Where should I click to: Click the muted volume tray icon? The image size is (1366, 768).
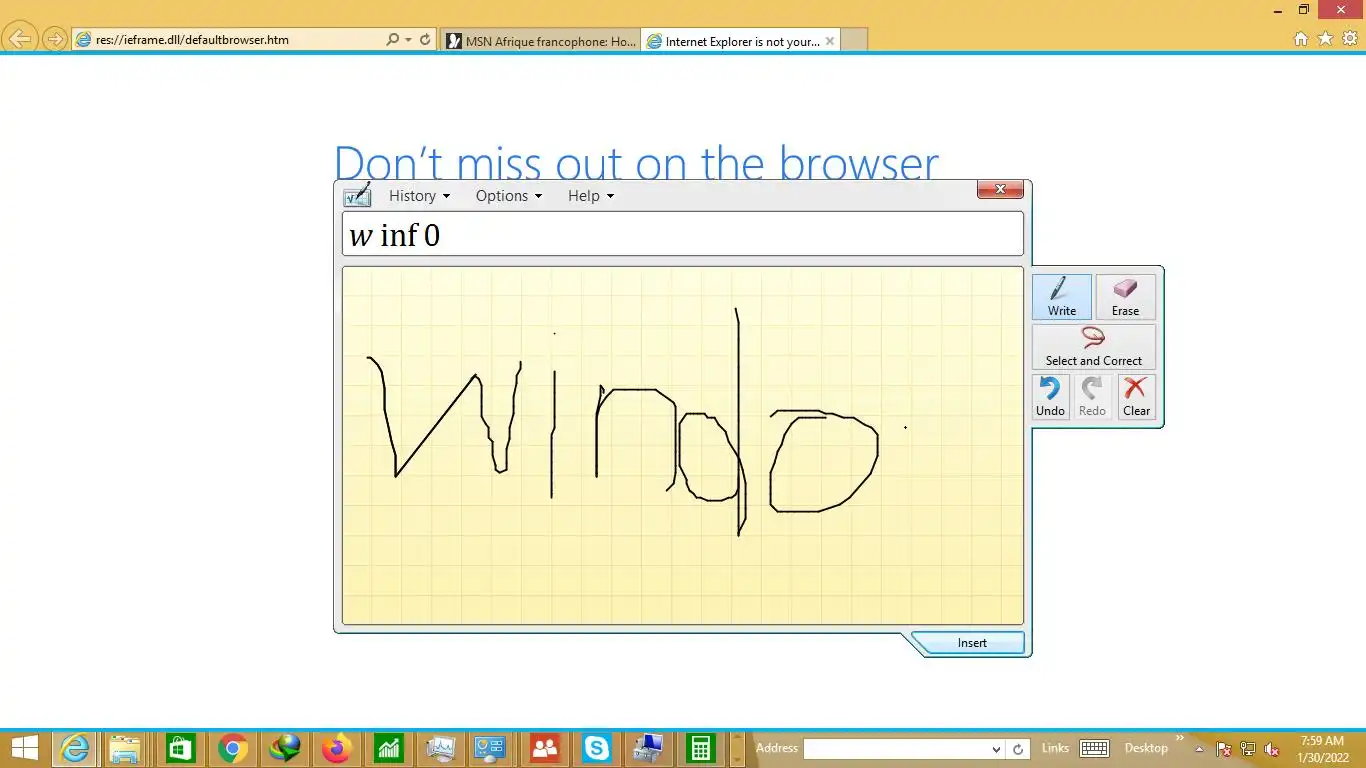pyautogui.click(x=1272, y=749)
